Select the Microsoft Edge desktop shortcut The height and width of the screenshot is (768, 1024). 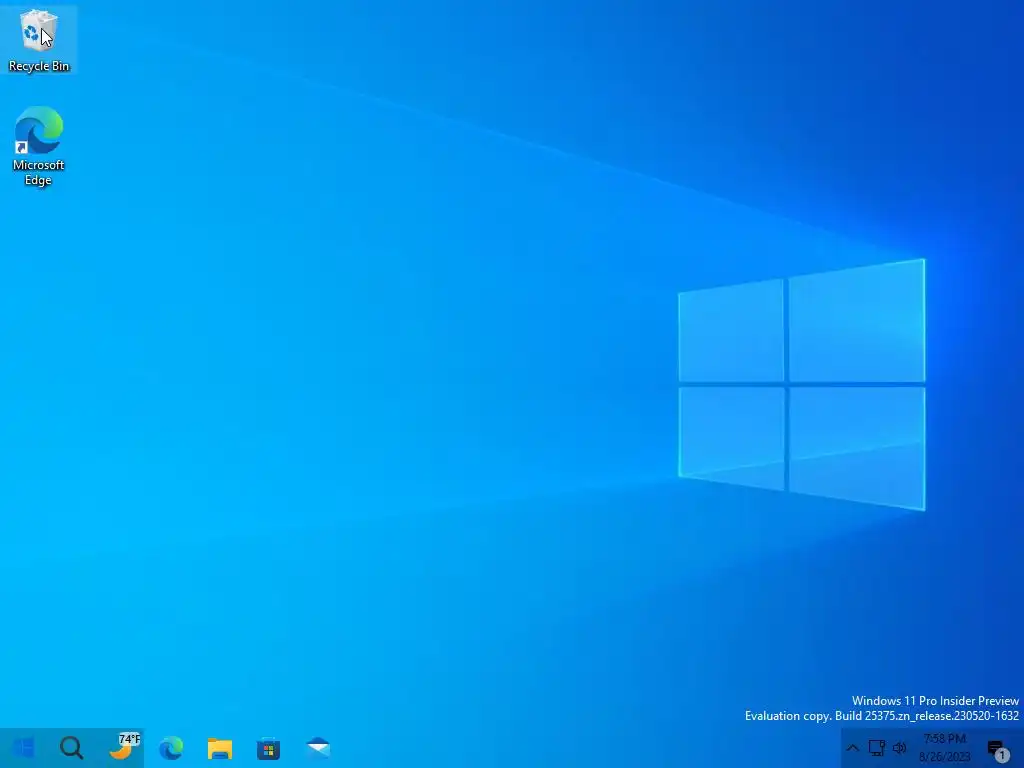tap(39, 146)
